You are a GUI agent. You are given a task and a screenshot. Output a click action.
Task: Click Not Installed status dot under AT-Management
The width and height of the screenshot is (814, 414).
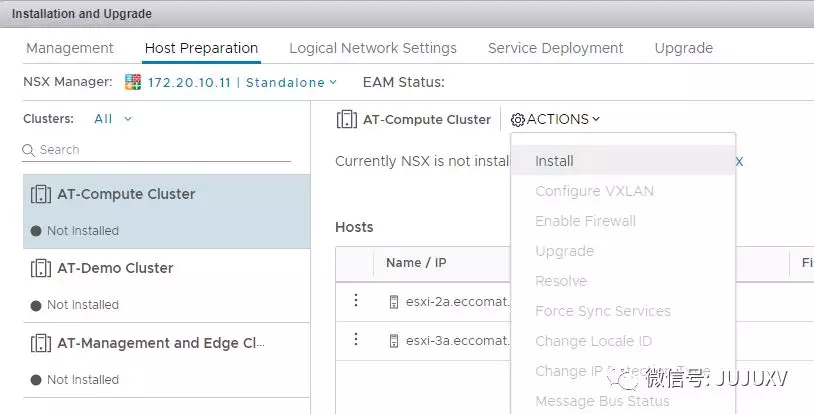(36, 380)
